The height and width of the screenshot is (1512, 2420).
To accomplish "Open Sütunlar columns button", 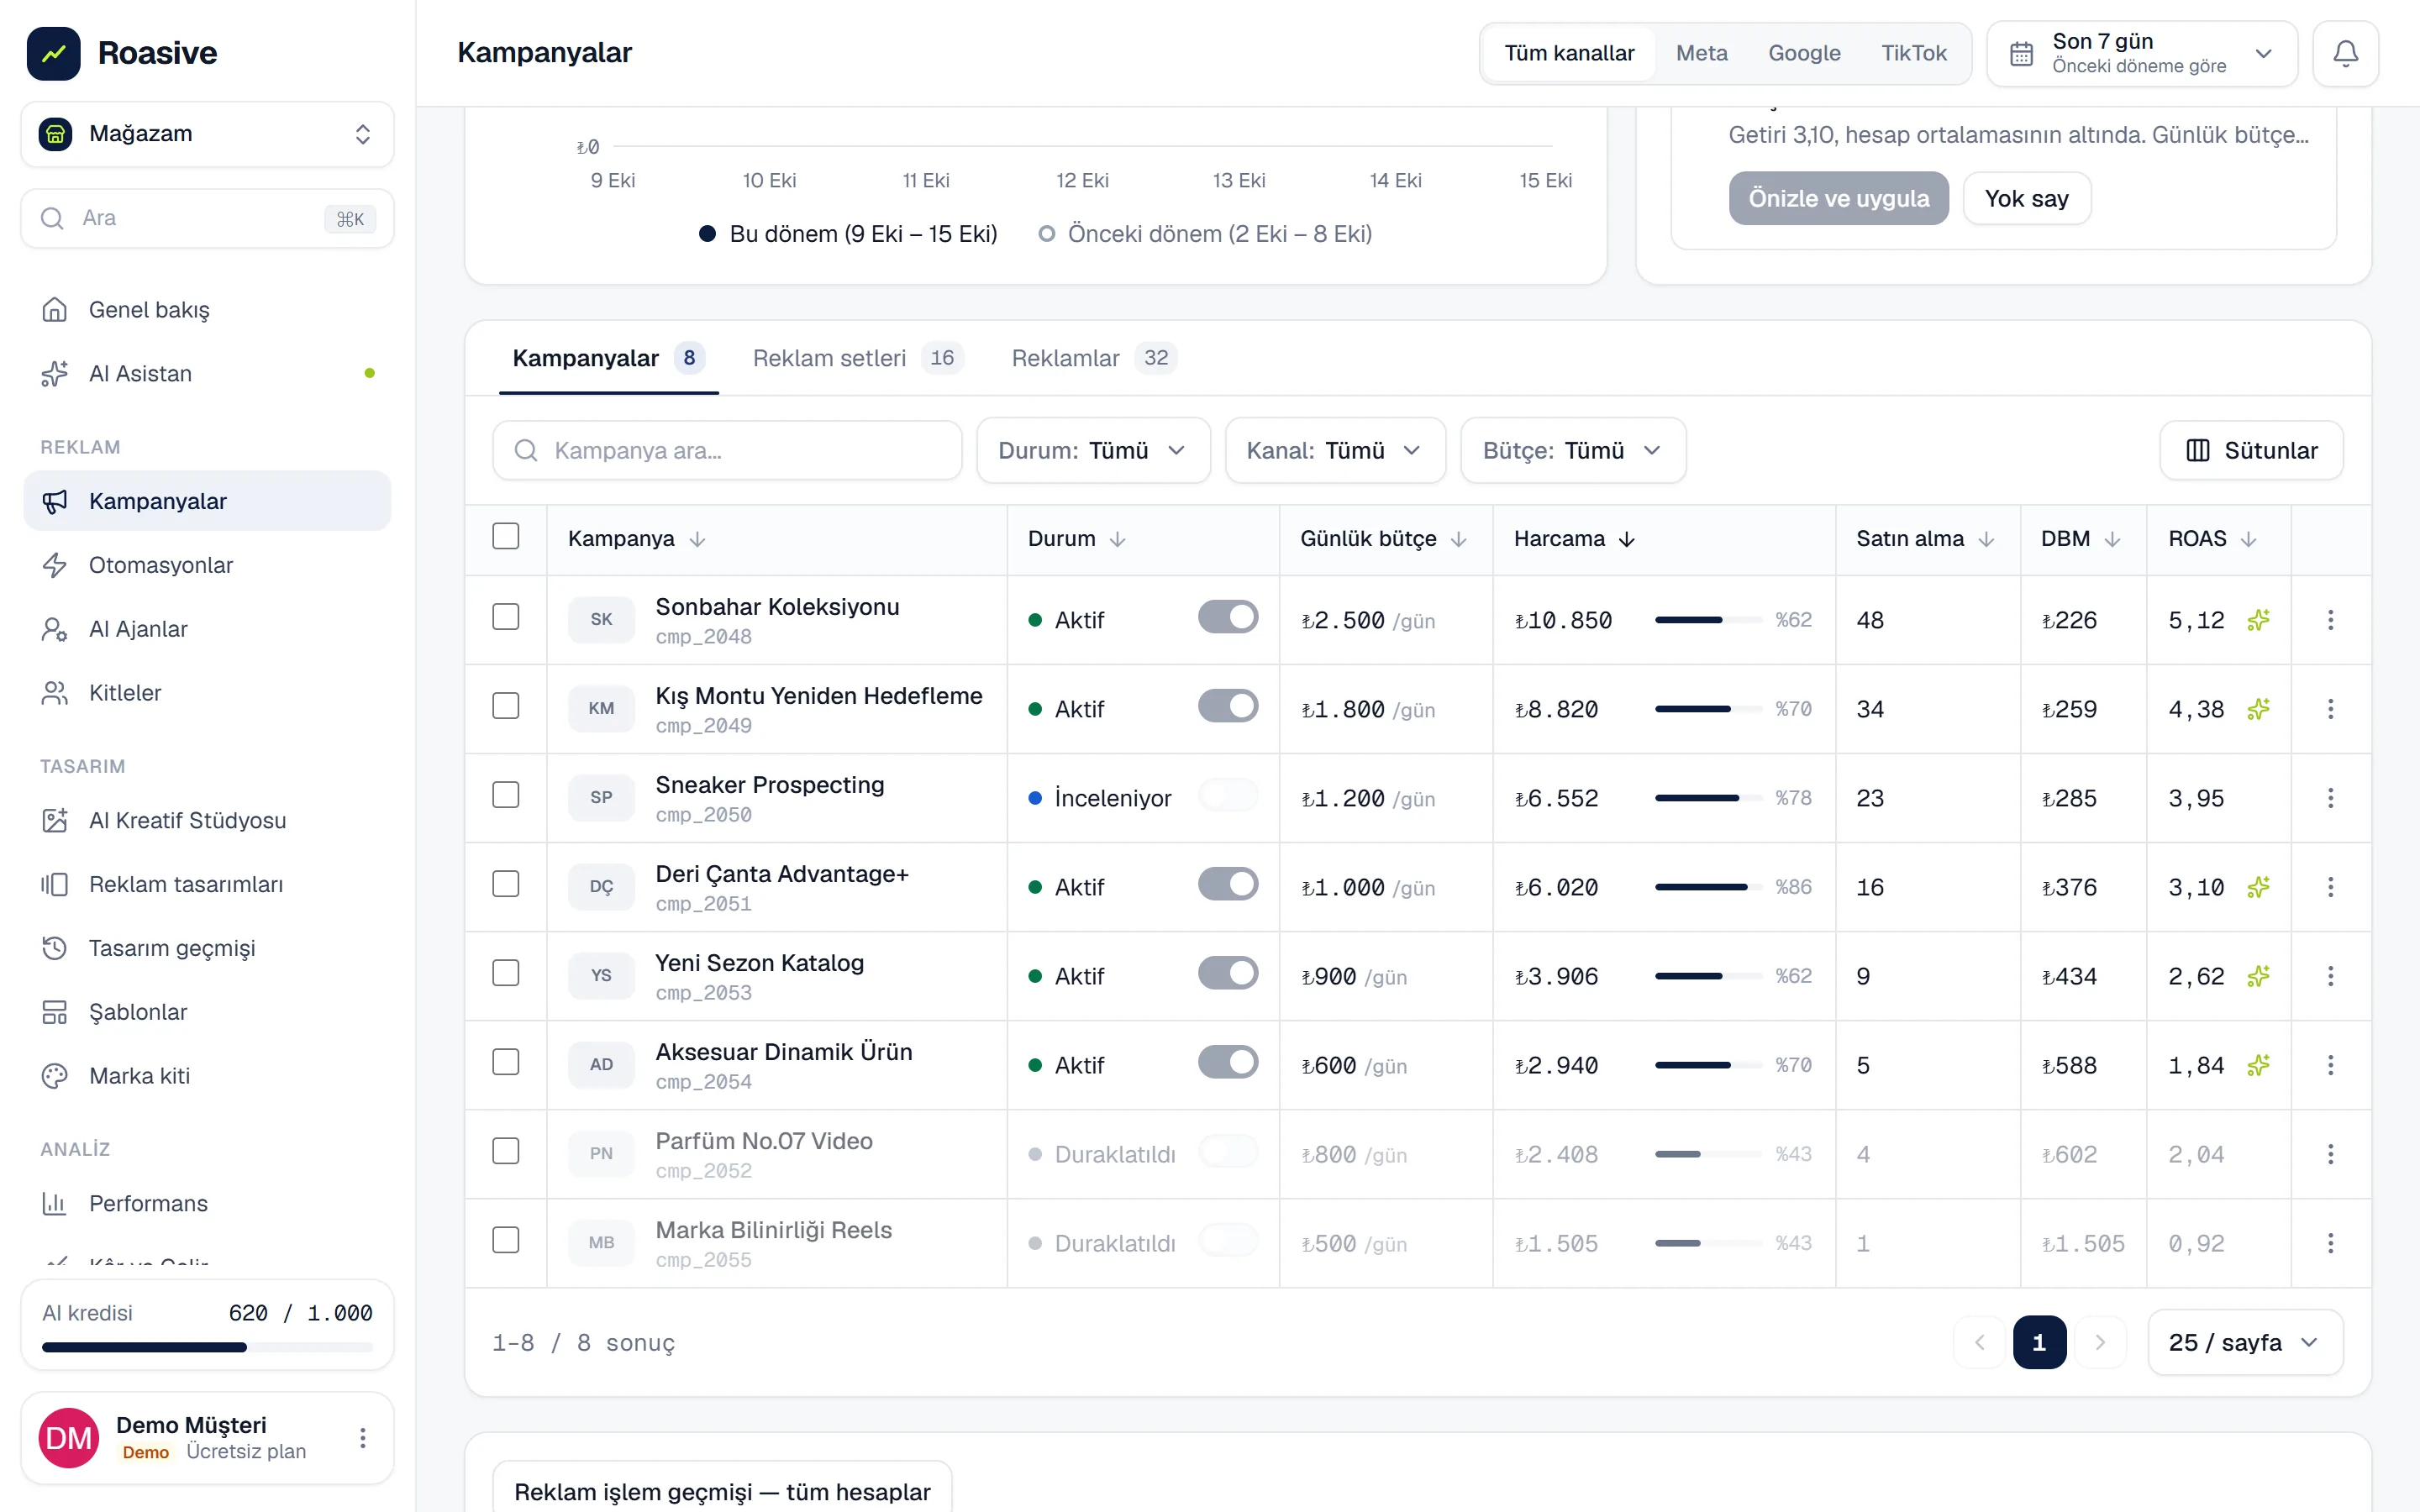I will tap(2251, 451).
